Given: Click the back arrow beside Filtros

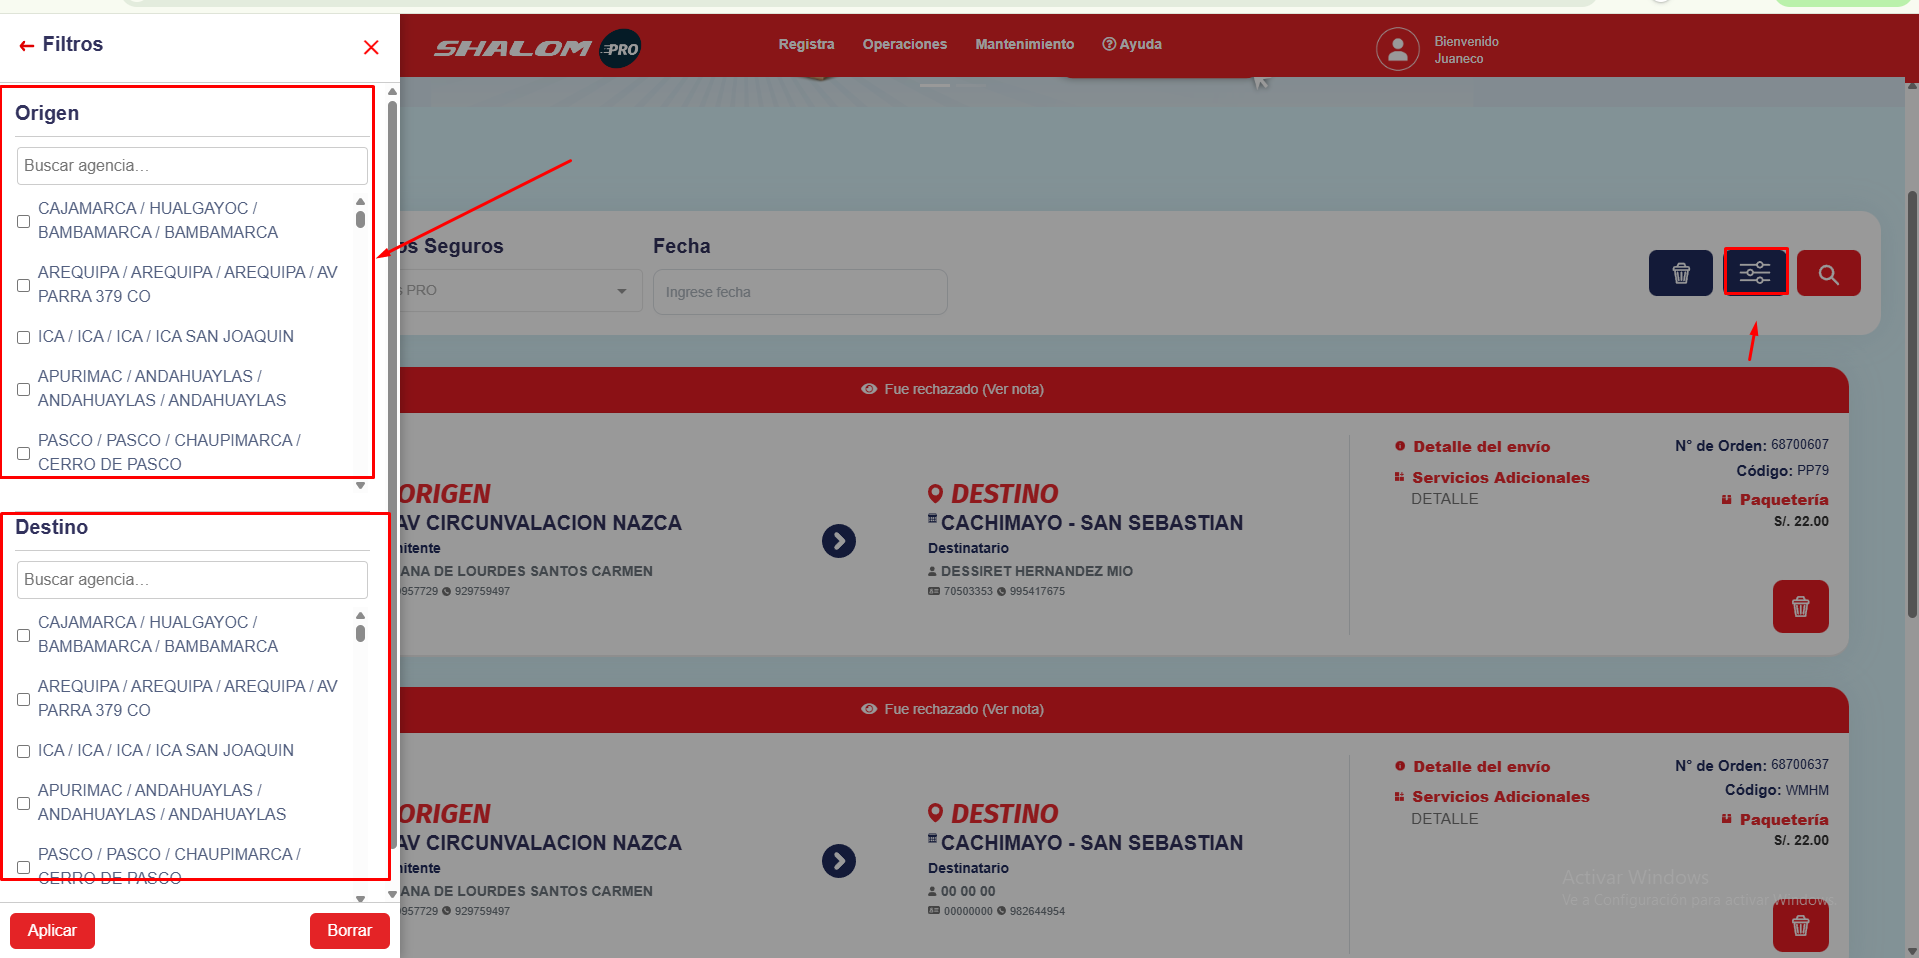Looking at the screenshot, I should (27, 46).
